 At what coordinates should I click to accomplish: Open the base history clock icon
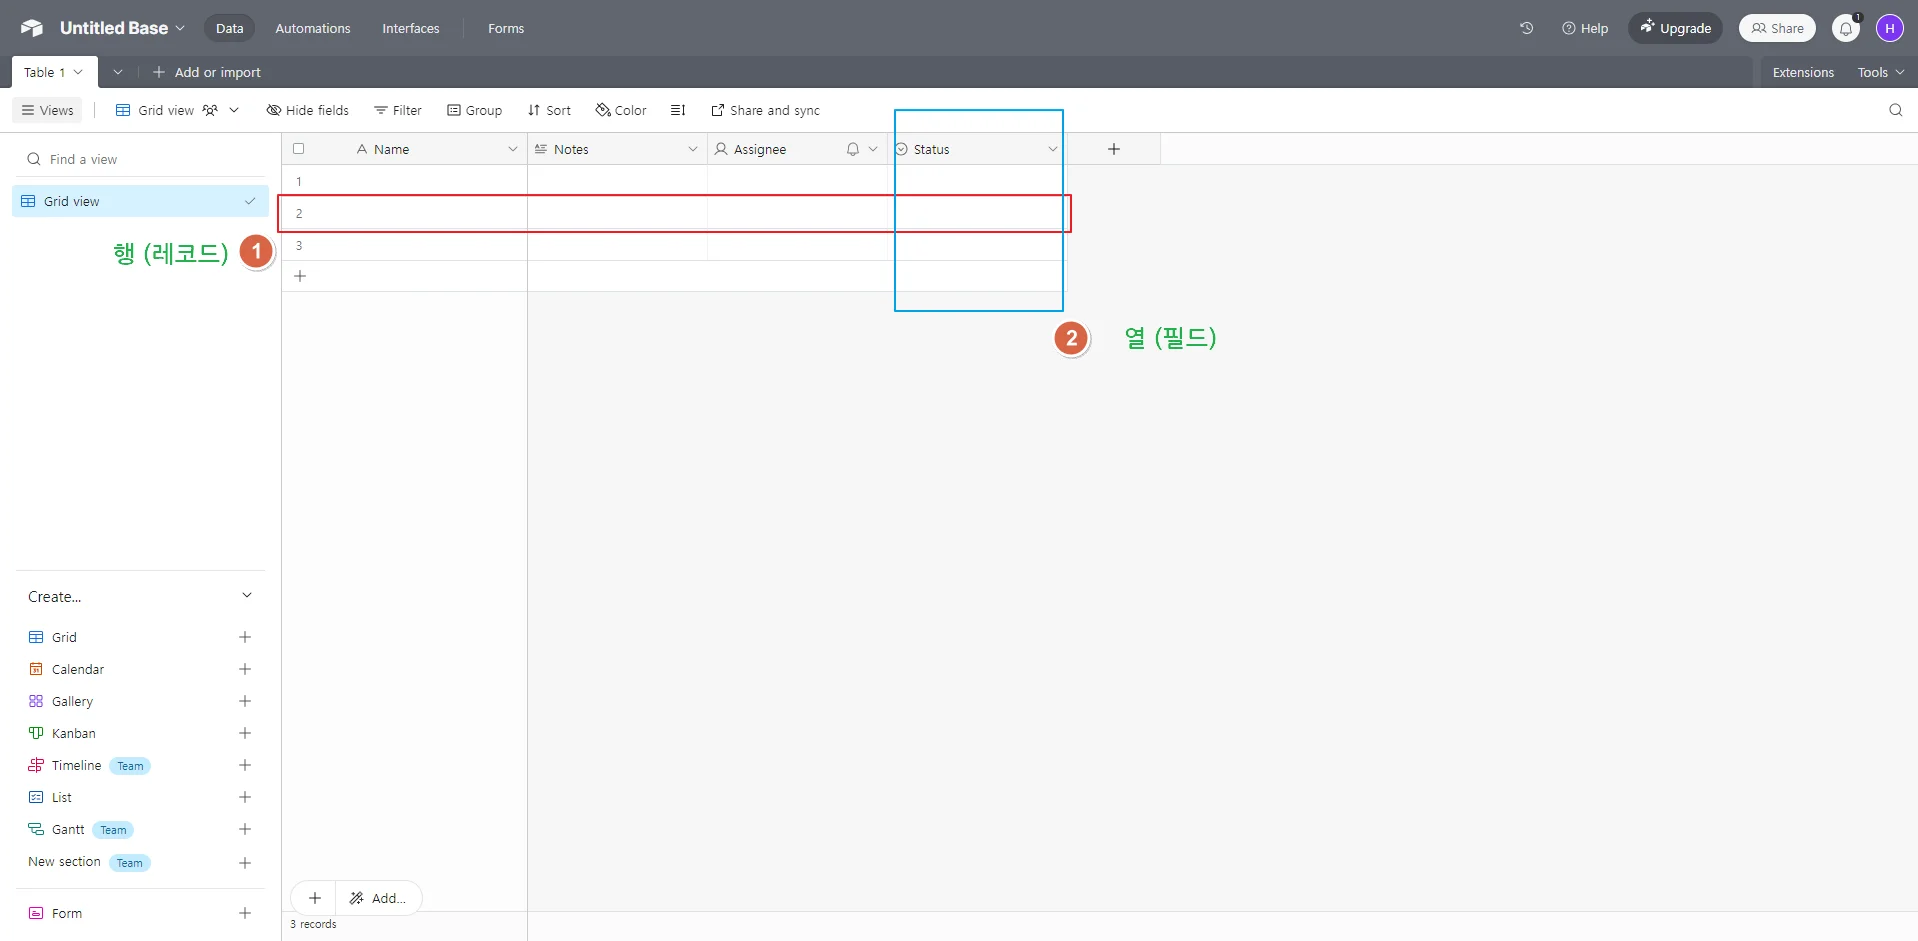click(1526, 28)
